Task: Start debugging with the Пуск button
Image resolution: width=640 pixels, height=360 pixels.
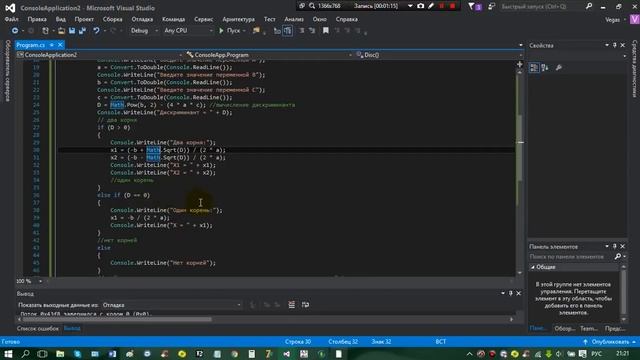Action: pyautogui.click(x=230, y=31)
